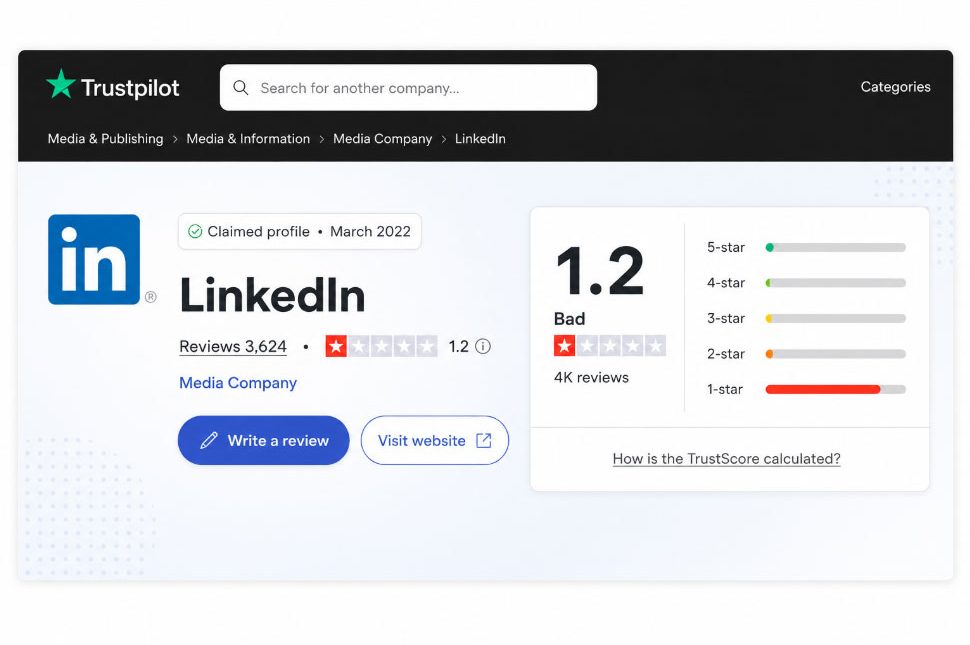
Task: Click the Trustpilot wordmark text
Action: click(x=130, y=88)
